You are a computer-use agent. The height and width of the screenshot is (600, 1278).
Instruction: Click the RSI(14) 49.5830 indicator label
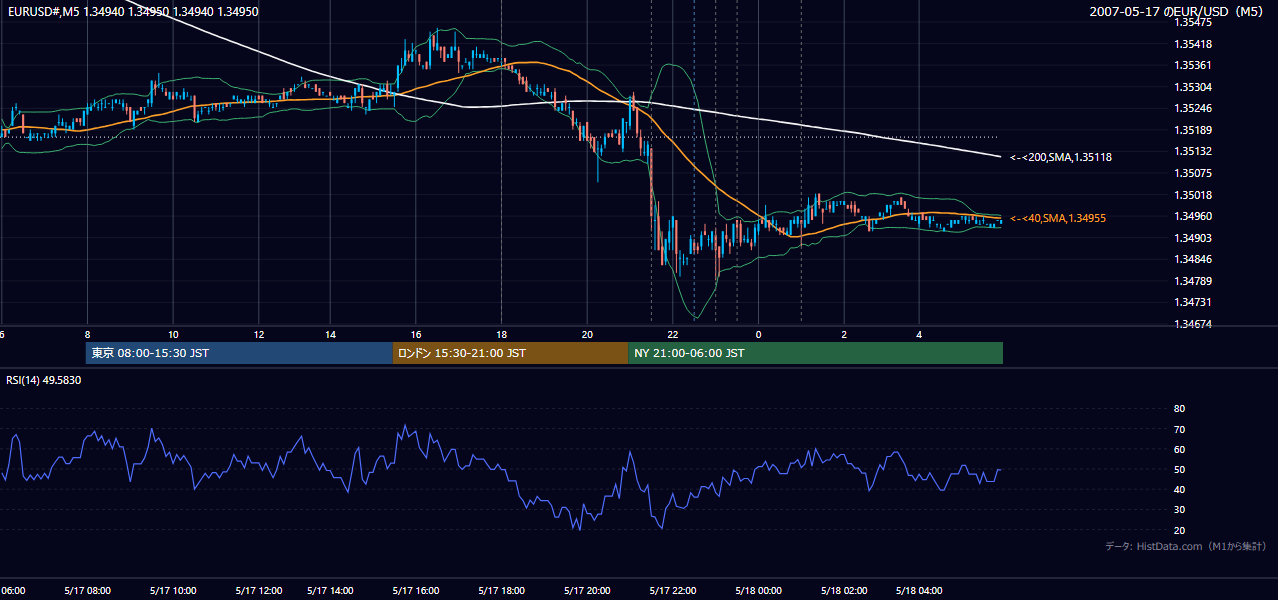click(x=43, y=380)
